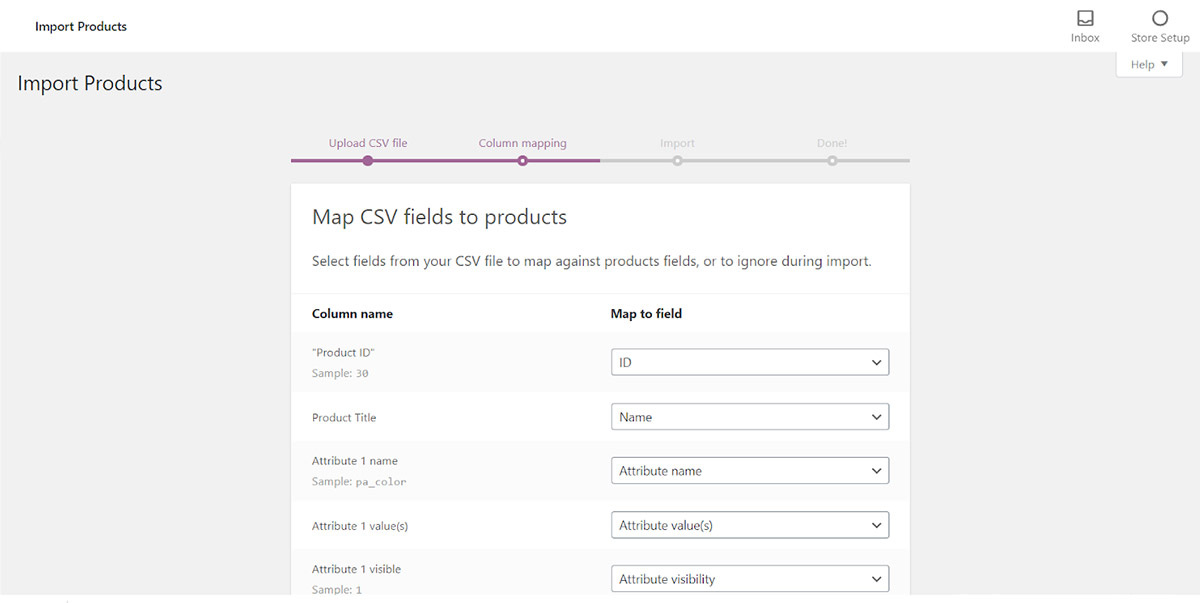Viewport: 1200px width, 603px height.
Task: Click the Map CSV fields to products heading
Action: 439,217
